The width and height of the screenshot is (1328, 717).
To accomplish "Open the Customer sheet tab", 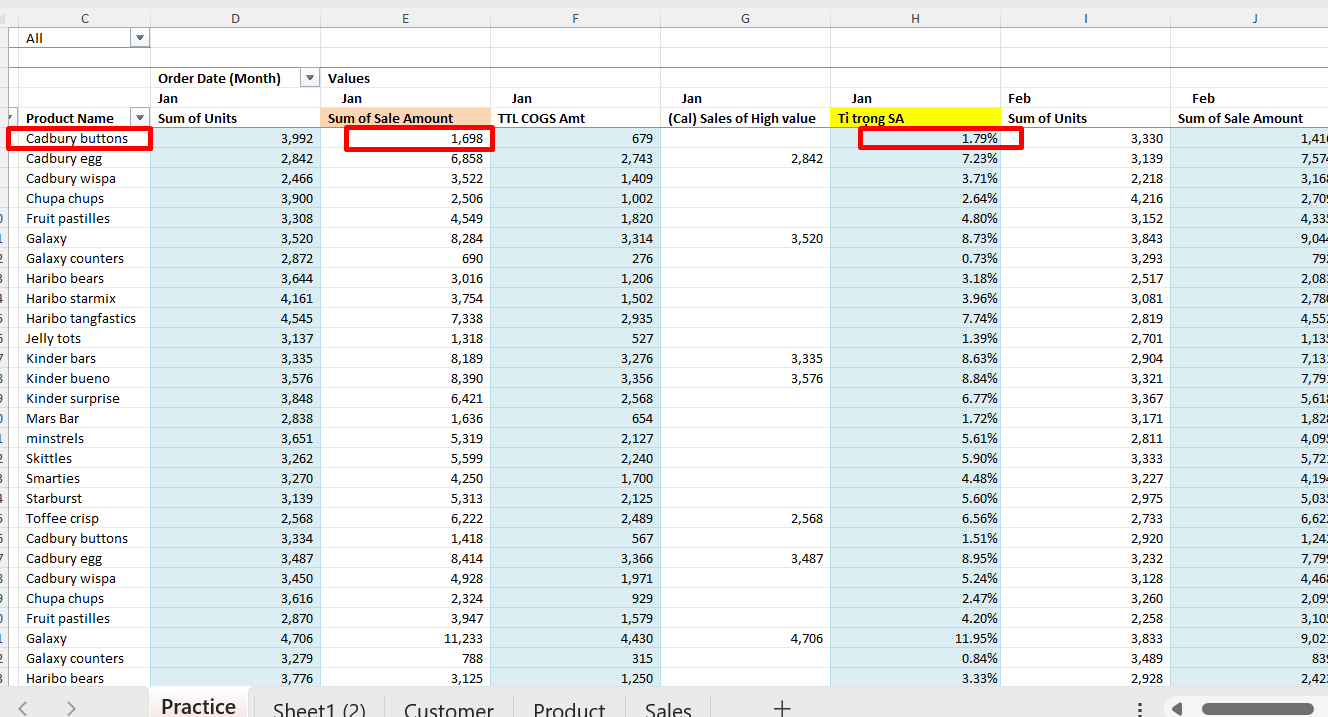I will 448,709.
